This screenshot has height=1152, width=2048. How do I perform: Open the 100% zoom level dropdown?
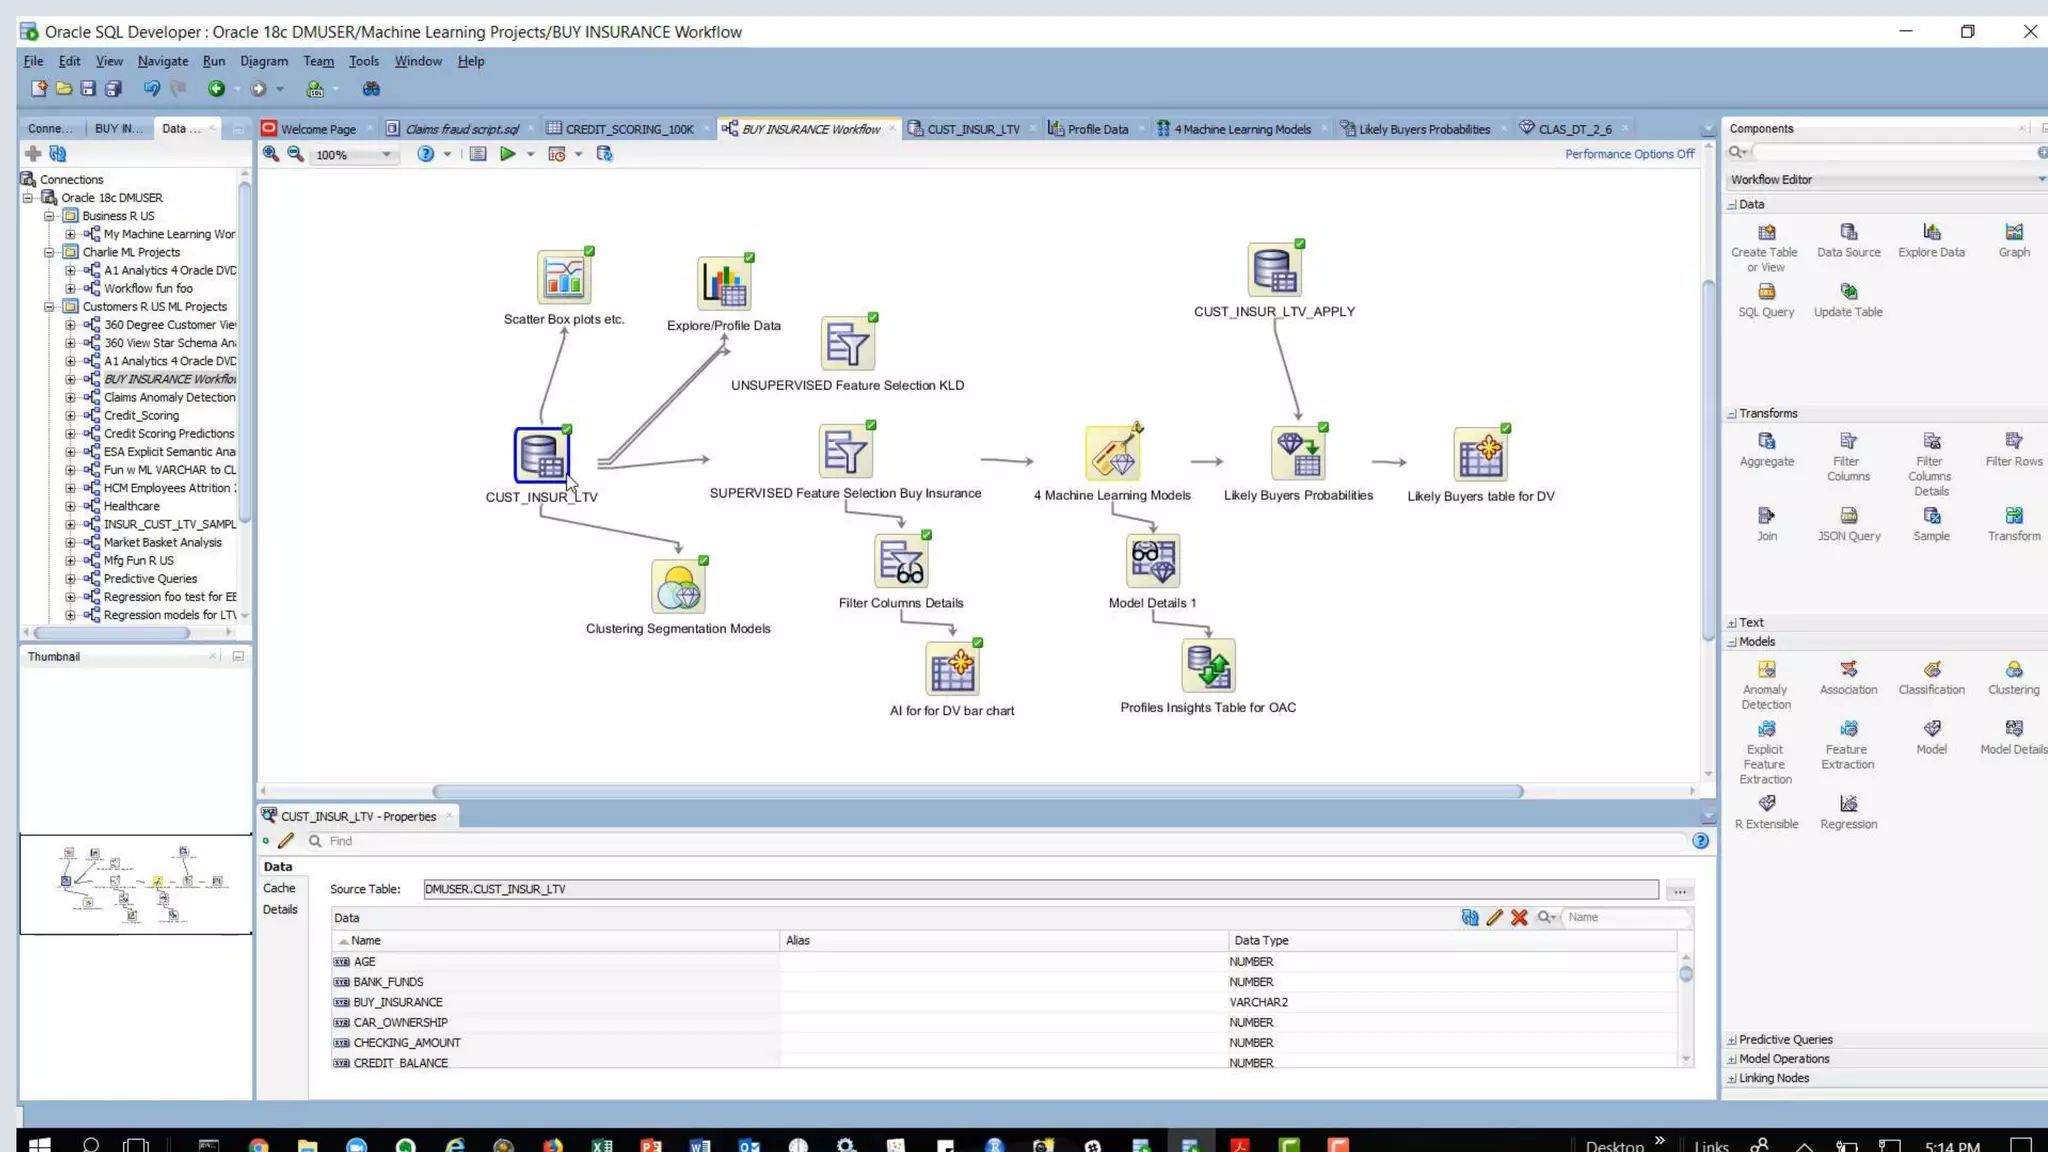point(386,155)
